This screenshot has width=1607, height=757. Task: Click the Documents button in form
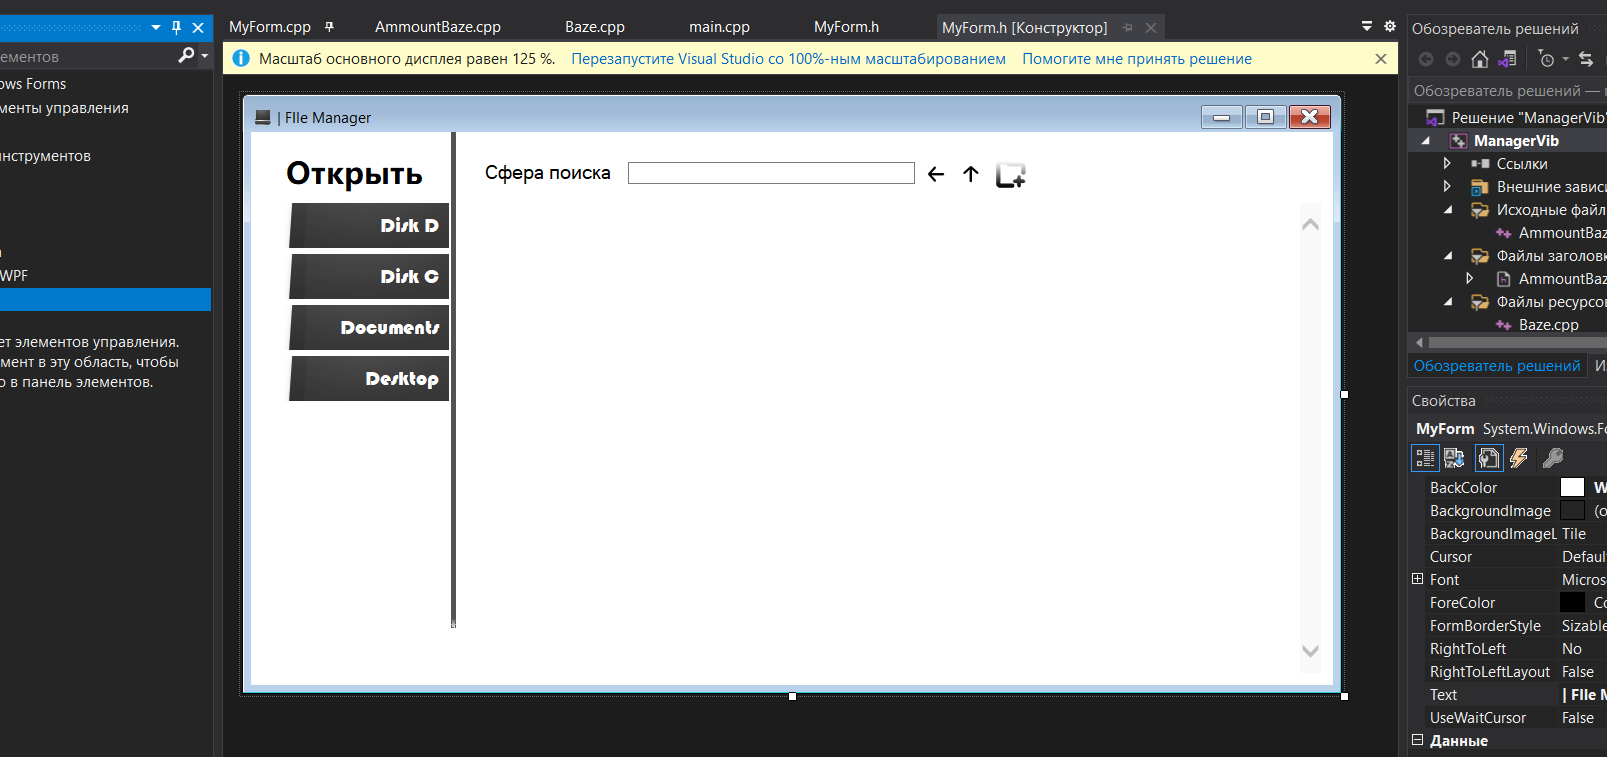369,327
